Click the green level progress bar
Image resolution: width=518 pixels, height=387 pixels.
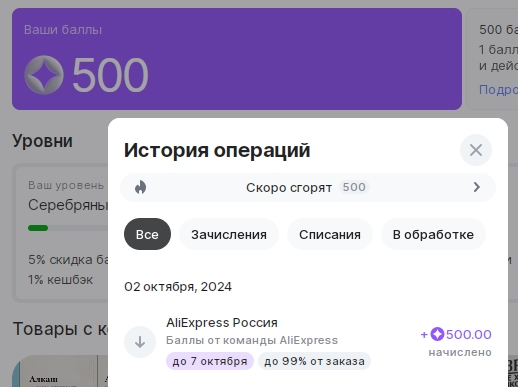(x=38, y=228)
